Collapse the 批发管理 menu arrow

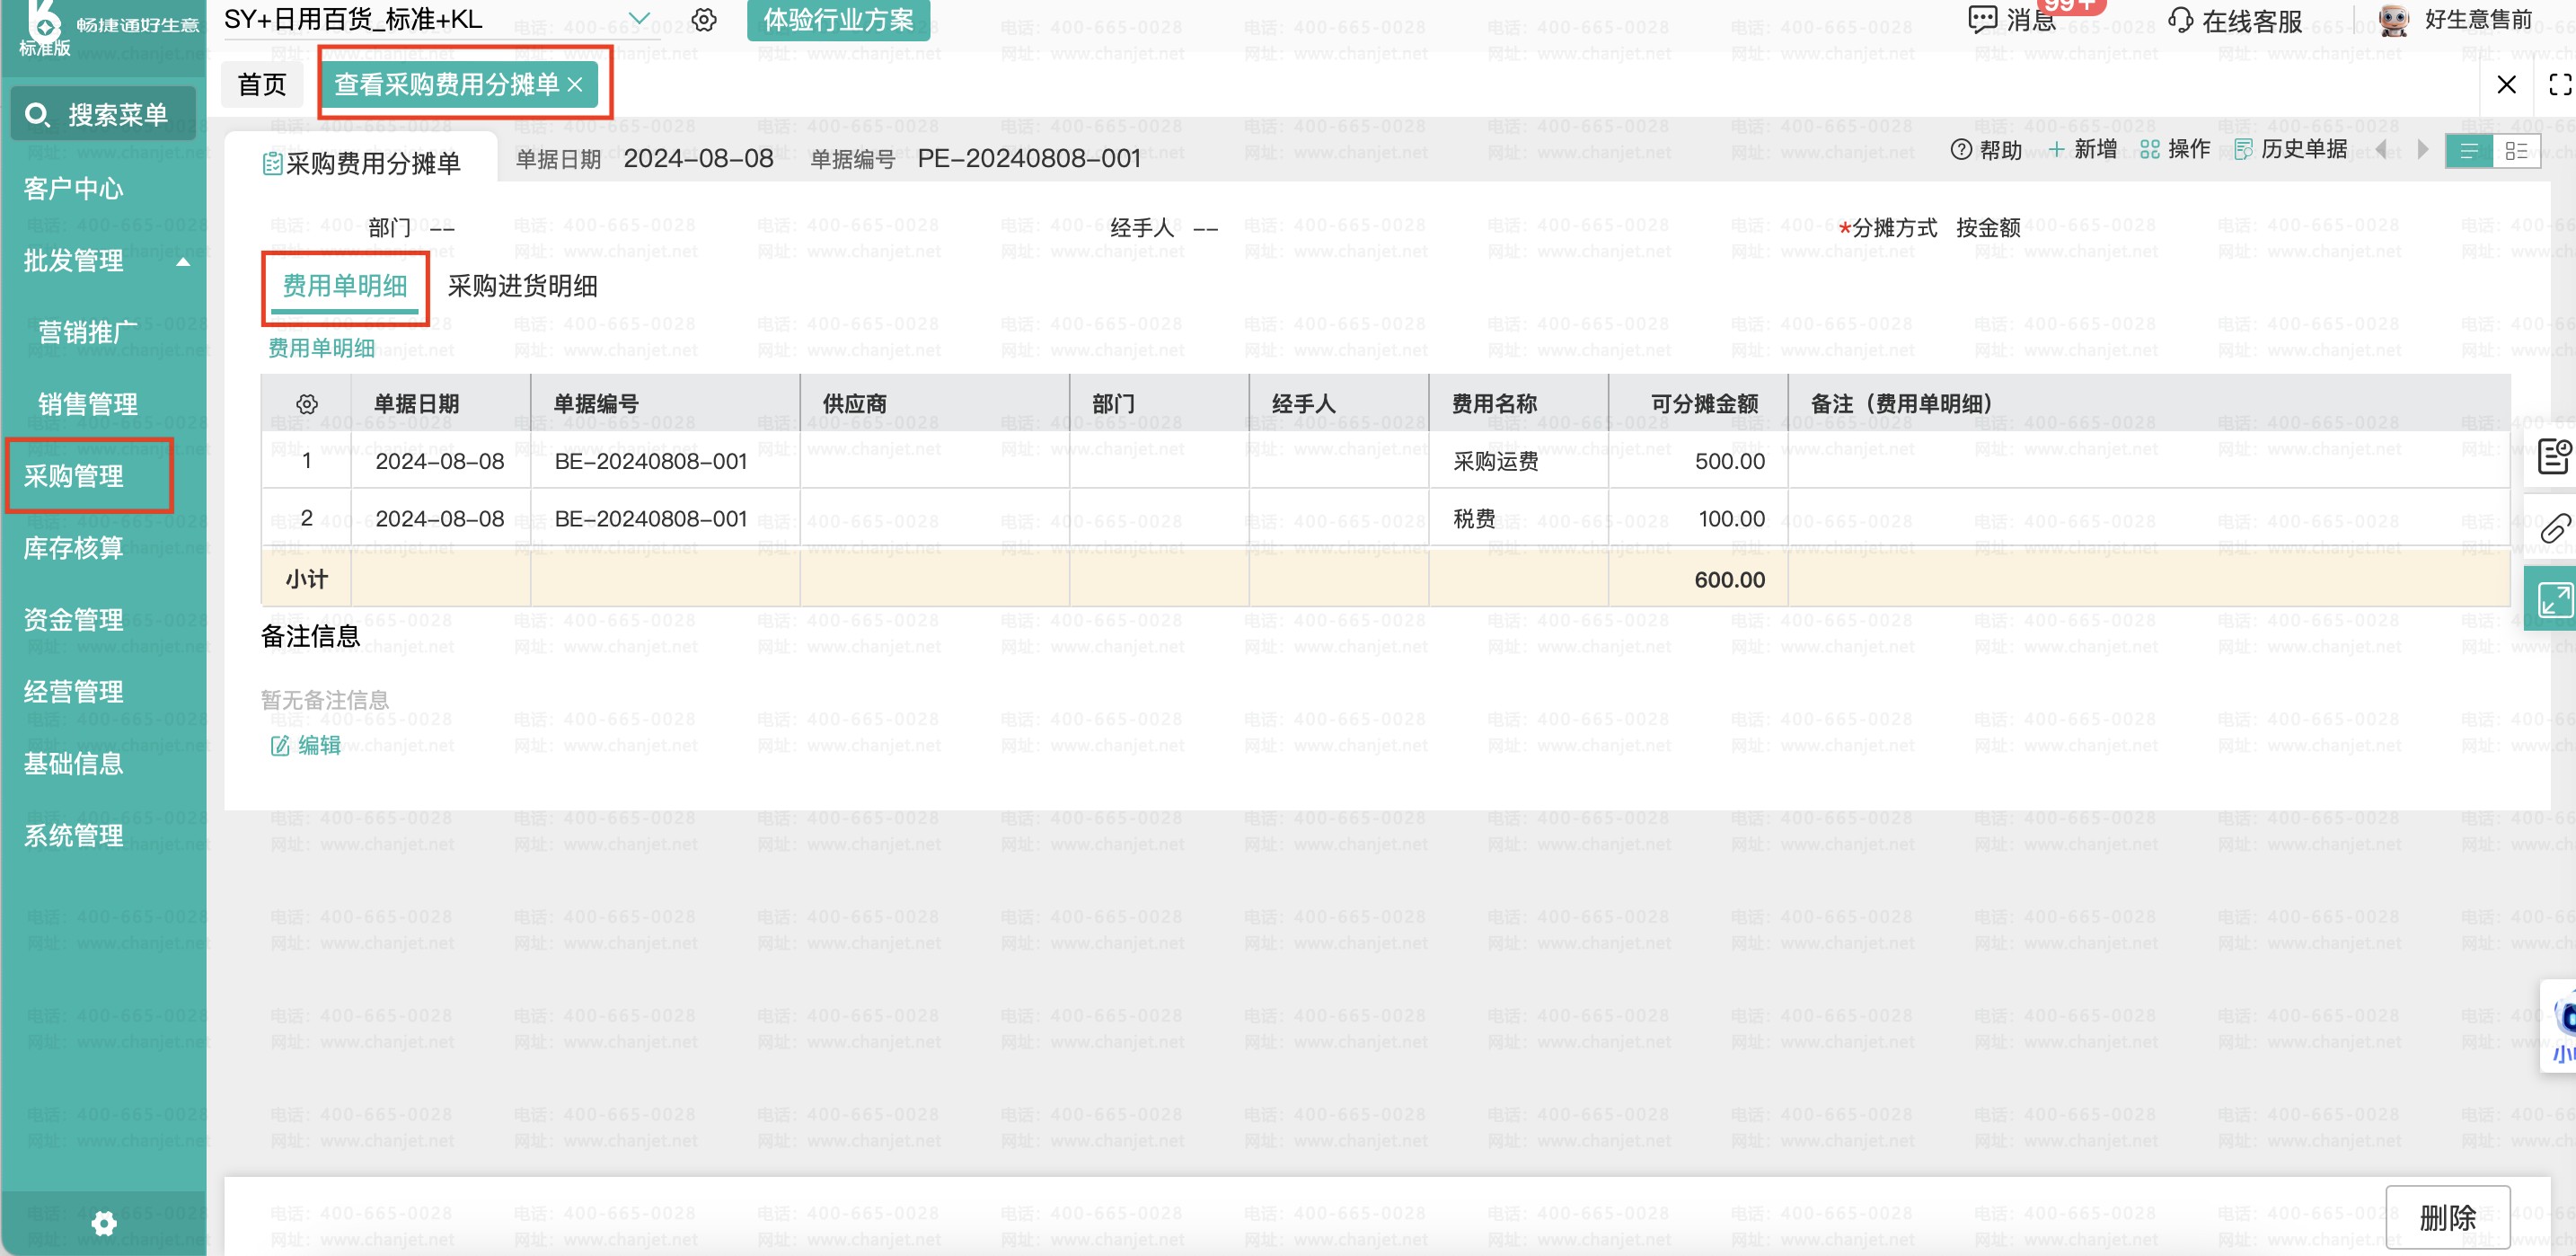[x=183, y=262]
